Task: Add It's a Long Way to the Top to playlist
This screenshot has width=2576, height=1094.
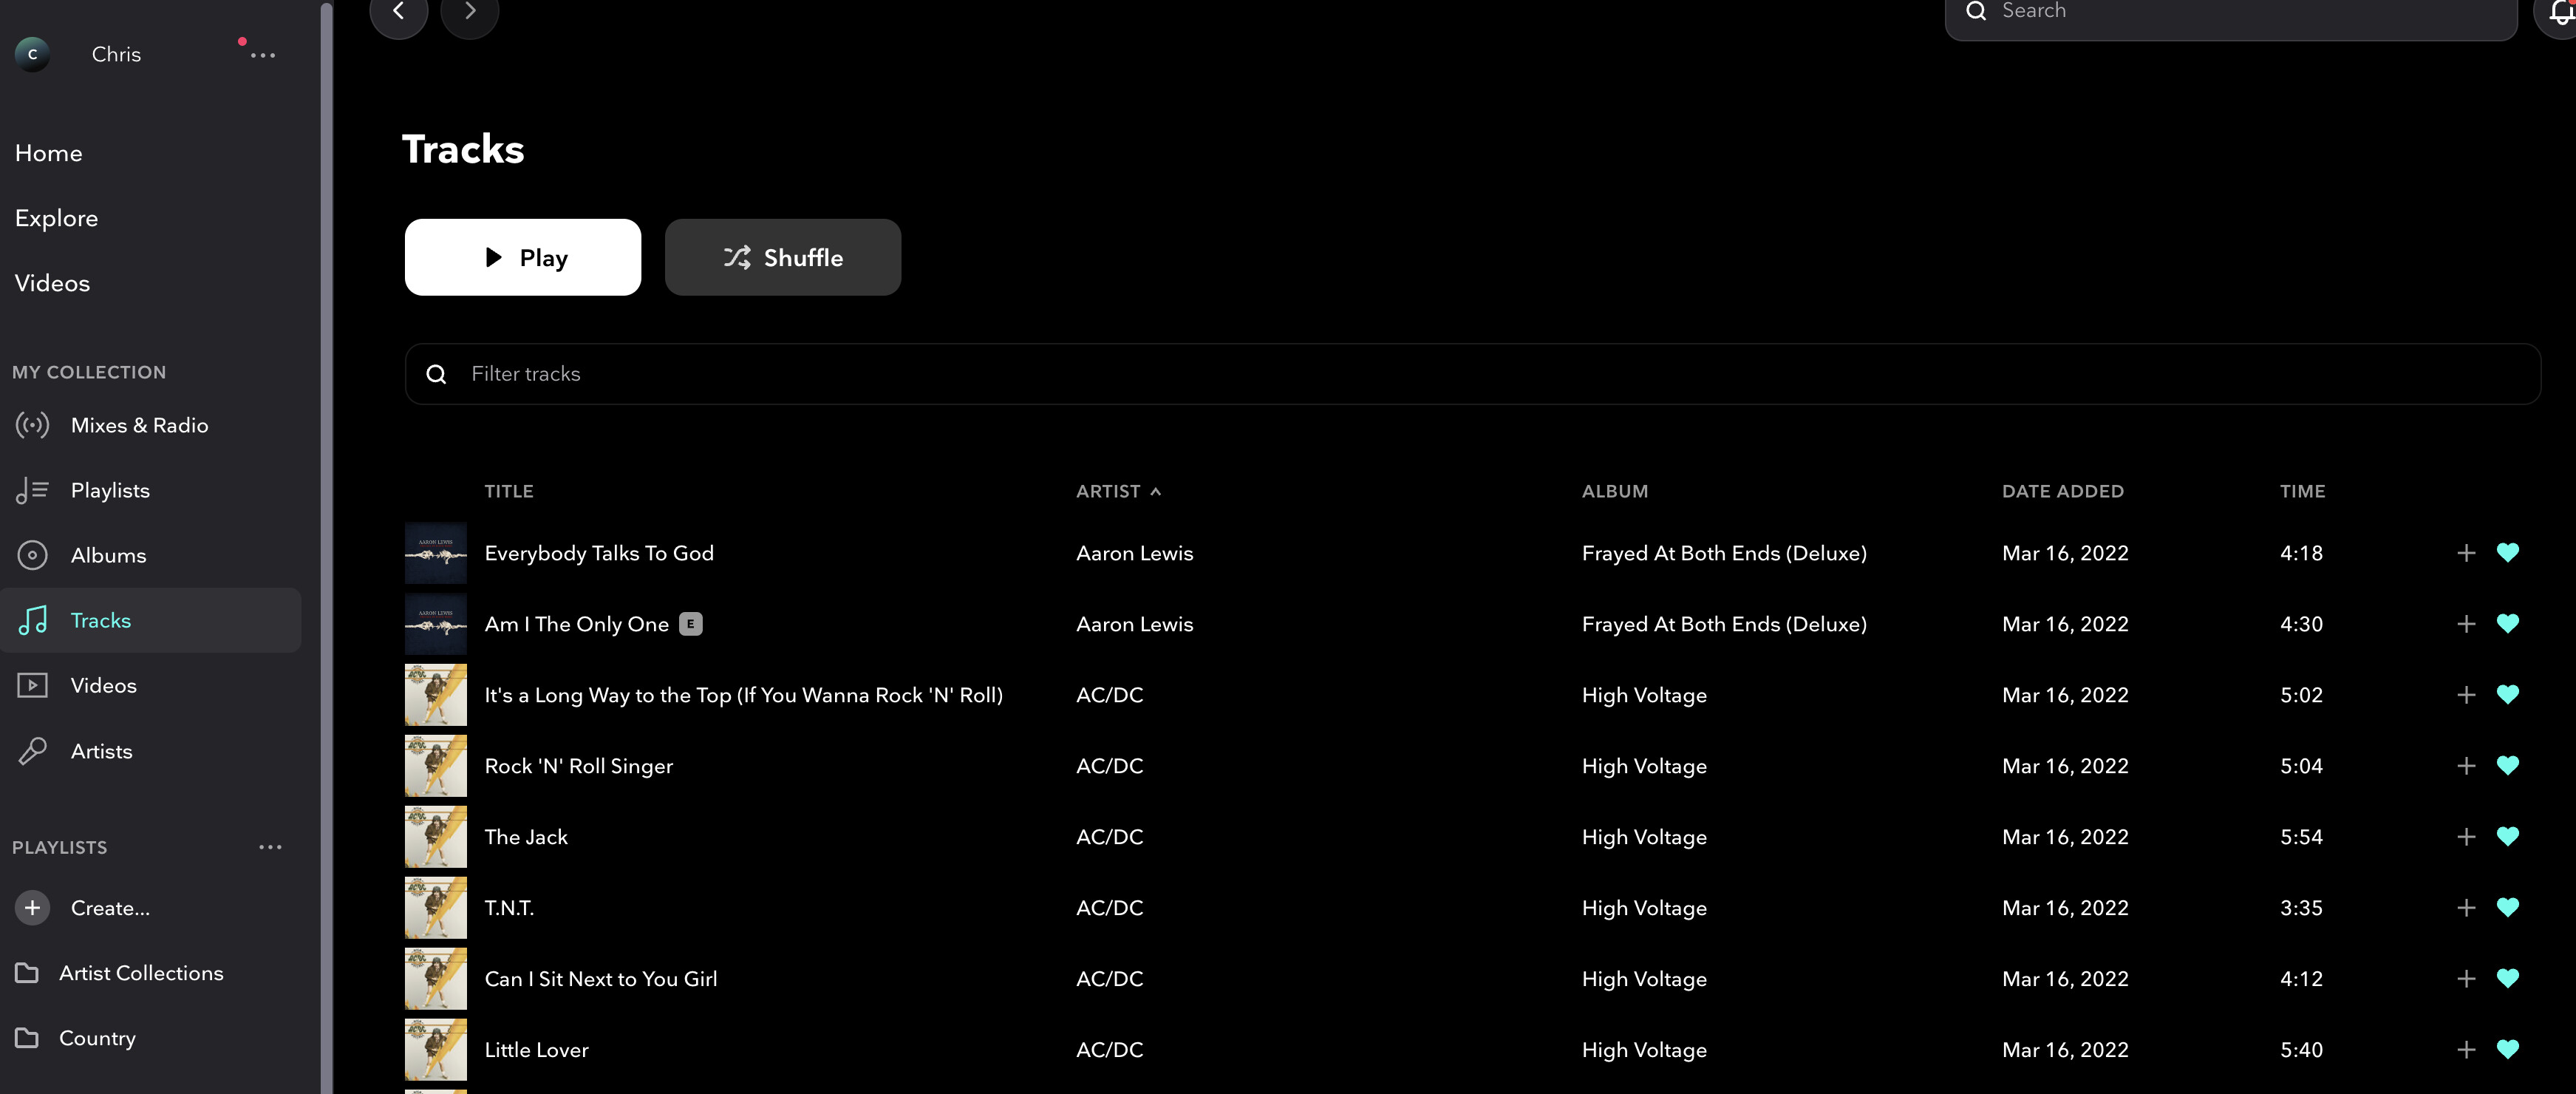Action: (2466, 695)
